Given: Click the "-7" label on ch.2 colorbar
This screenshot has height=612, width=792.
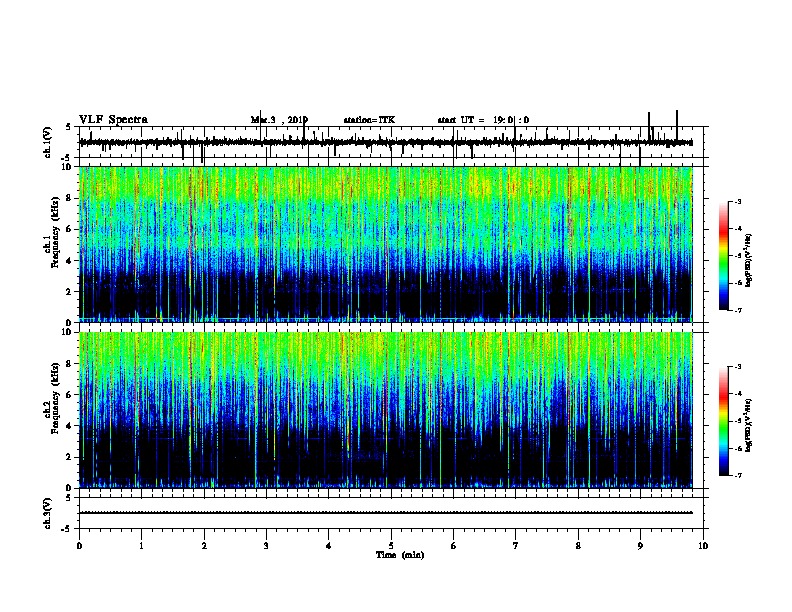Looking at the screenshot, I should [737, 475].
